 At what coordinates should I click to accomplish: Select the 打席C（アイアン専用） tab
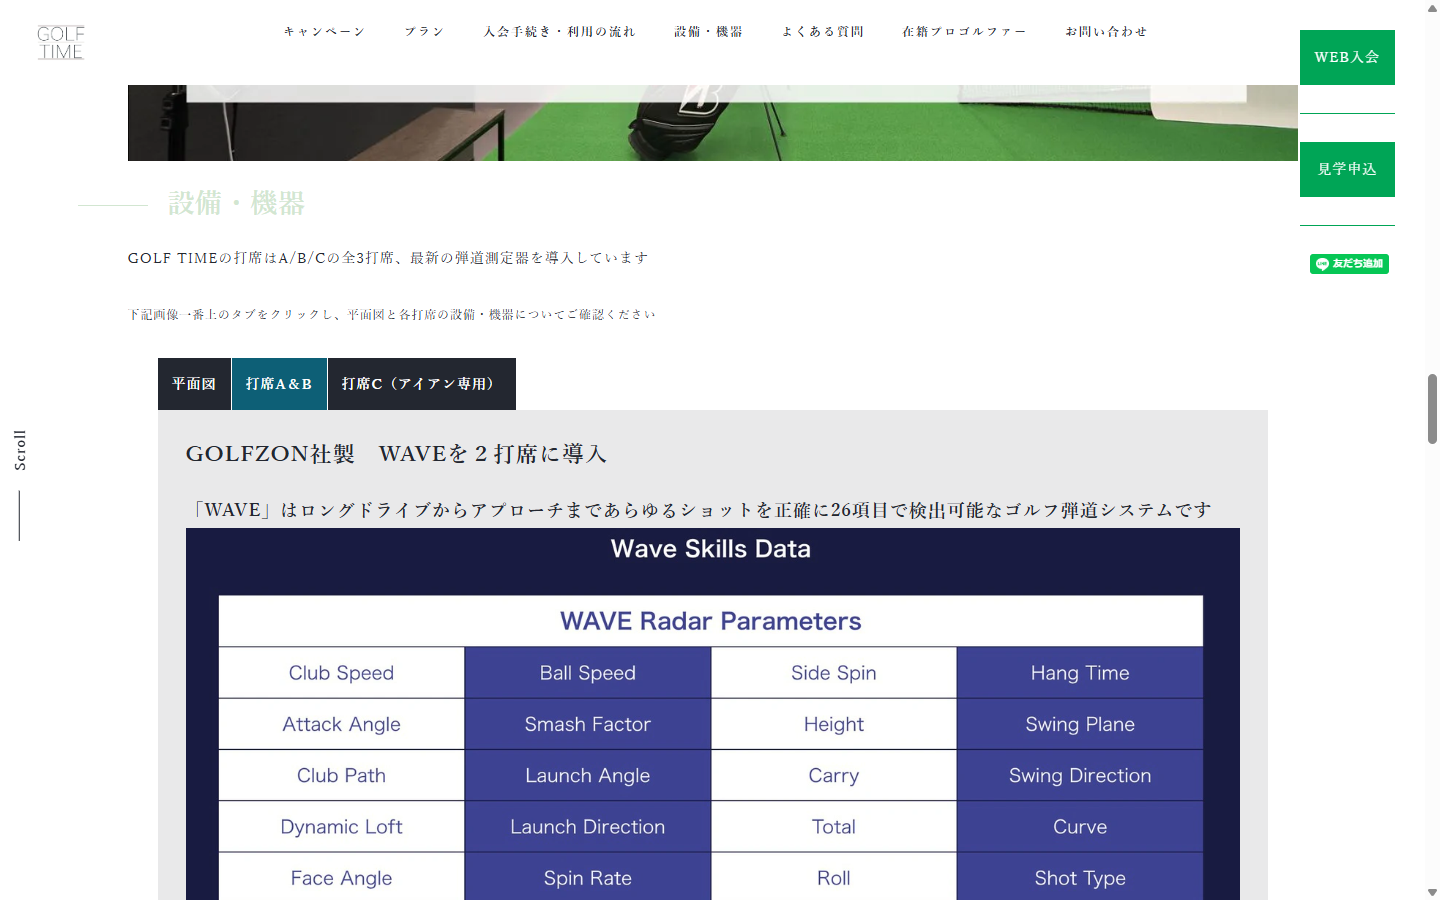coord(422,384)
